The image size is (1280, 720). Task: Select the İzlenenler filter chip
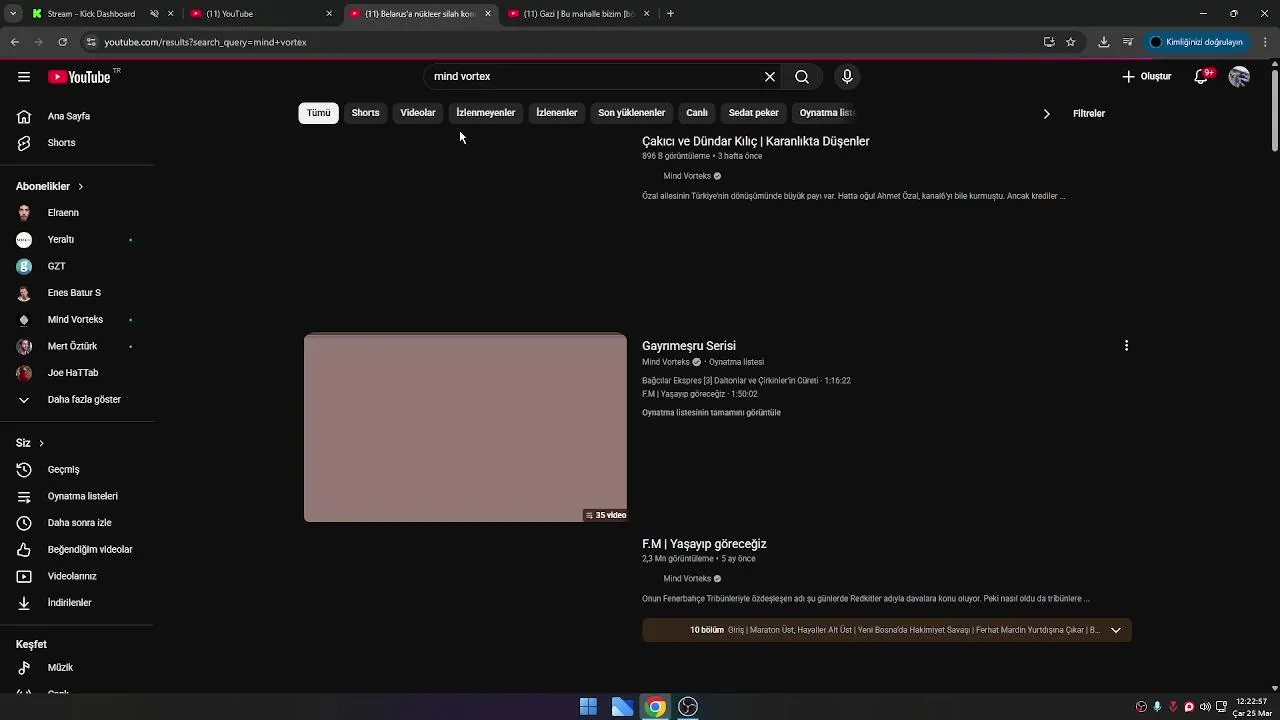pos(557,113)
